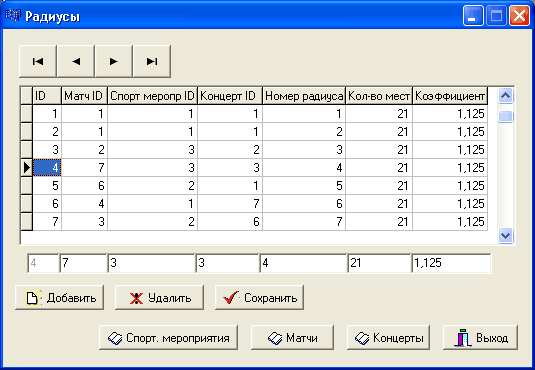Click Коэффициент cell in row ID 2

click(x=450, y=132)
